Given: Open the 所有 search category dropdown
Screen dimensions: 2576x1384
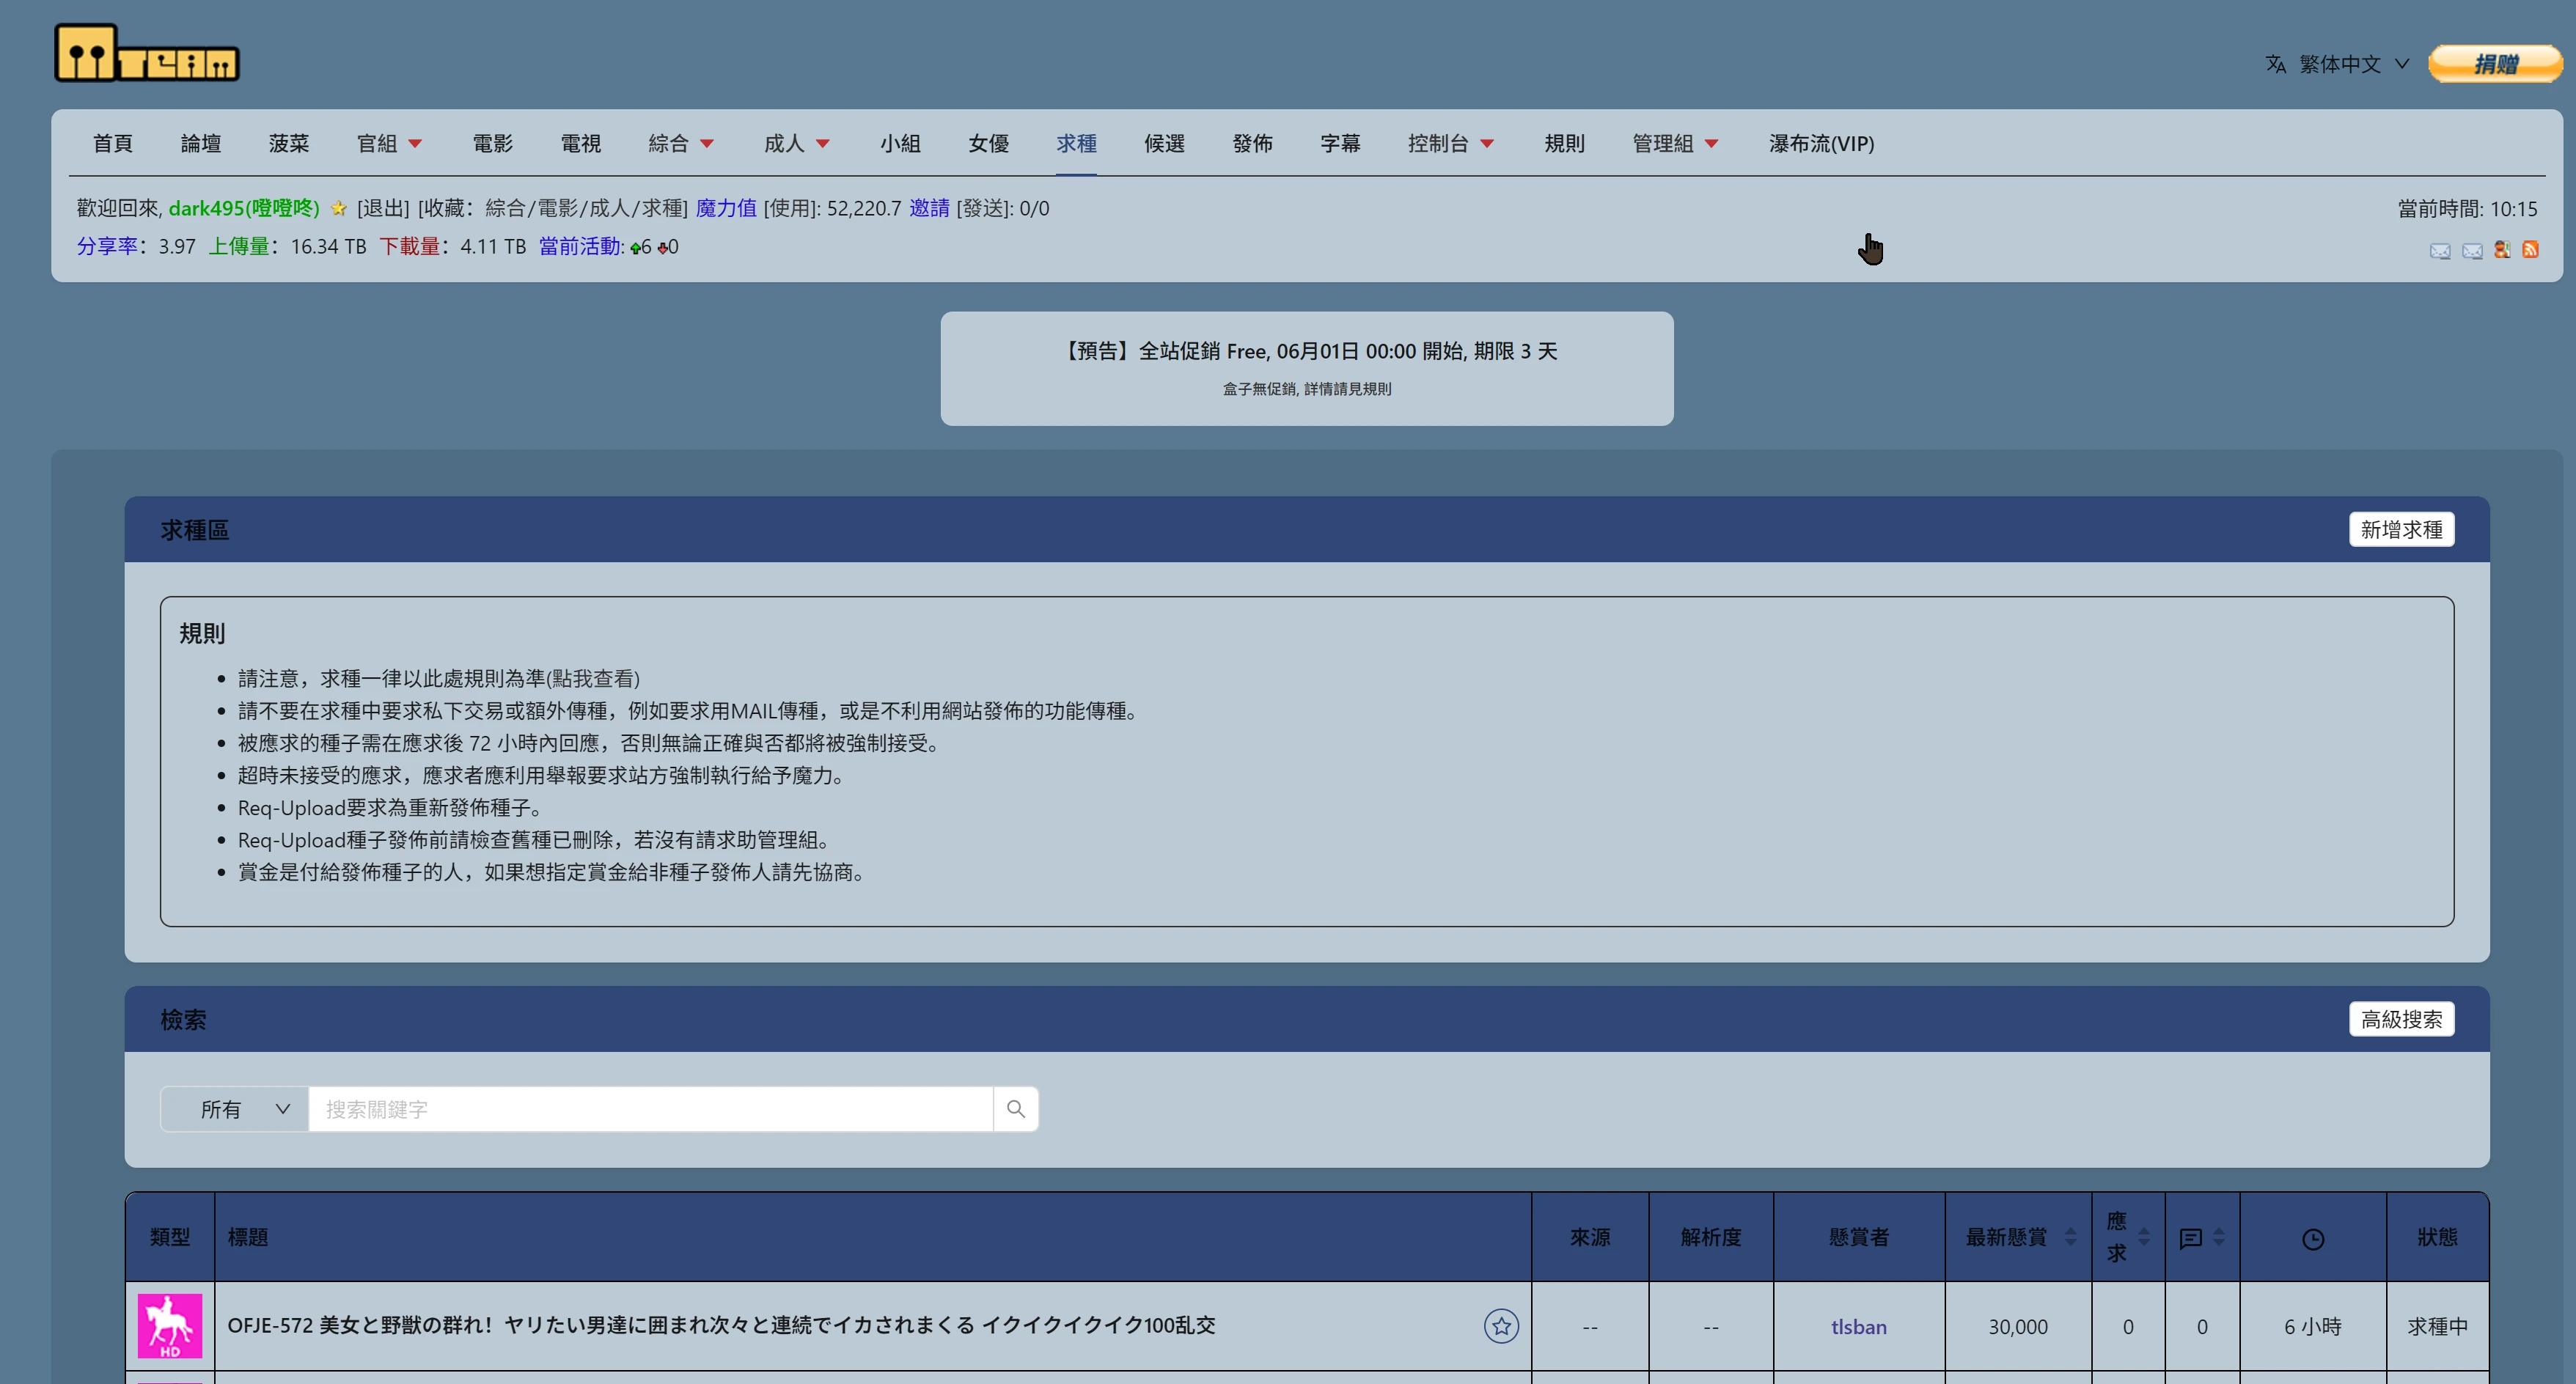Looking at the screenshot, I should point(234,1109).
